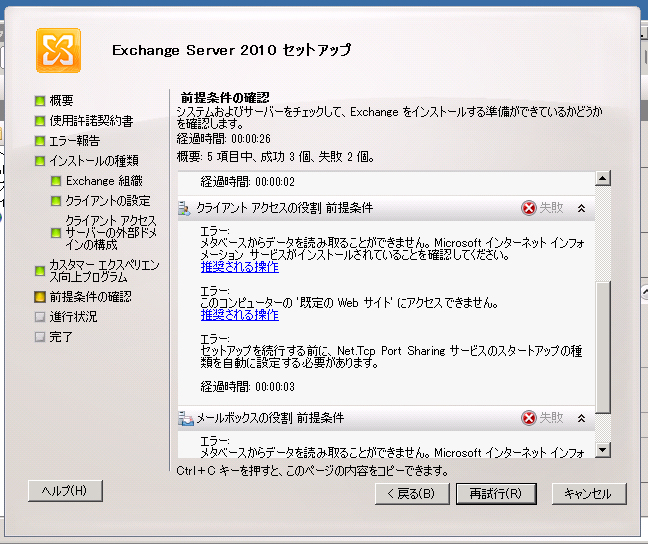Click the green indicator beside Exchange 組織
Screen dimensions: 648x544
tap(56, 181)
